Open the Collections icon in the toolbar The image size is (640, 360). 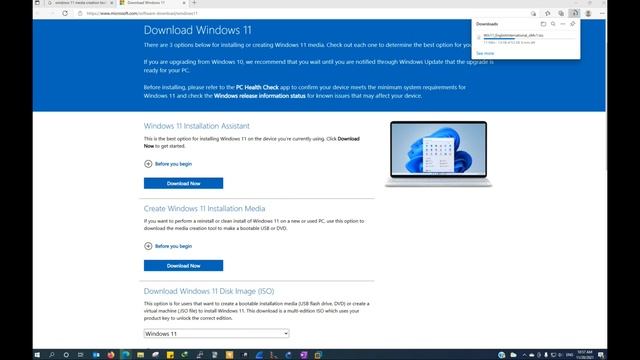[561, 13]
